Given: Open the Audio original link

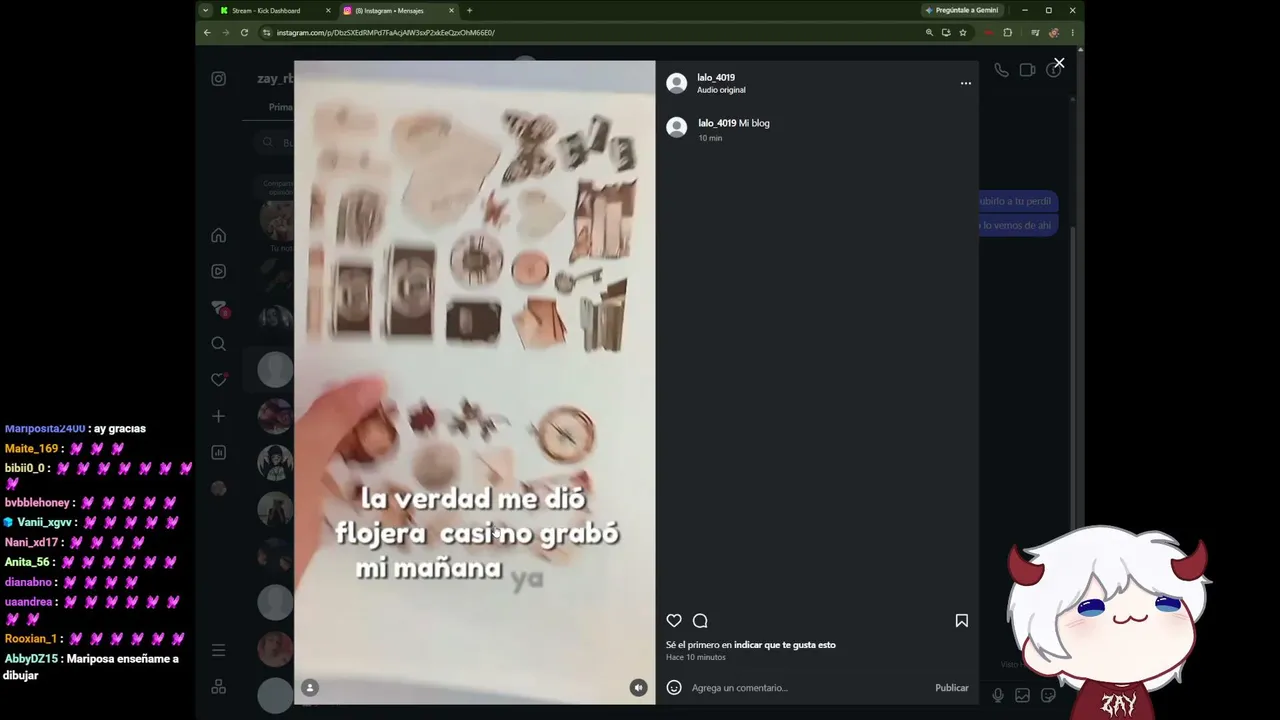Looking at the screenshot, I should (x=721, y=90).
